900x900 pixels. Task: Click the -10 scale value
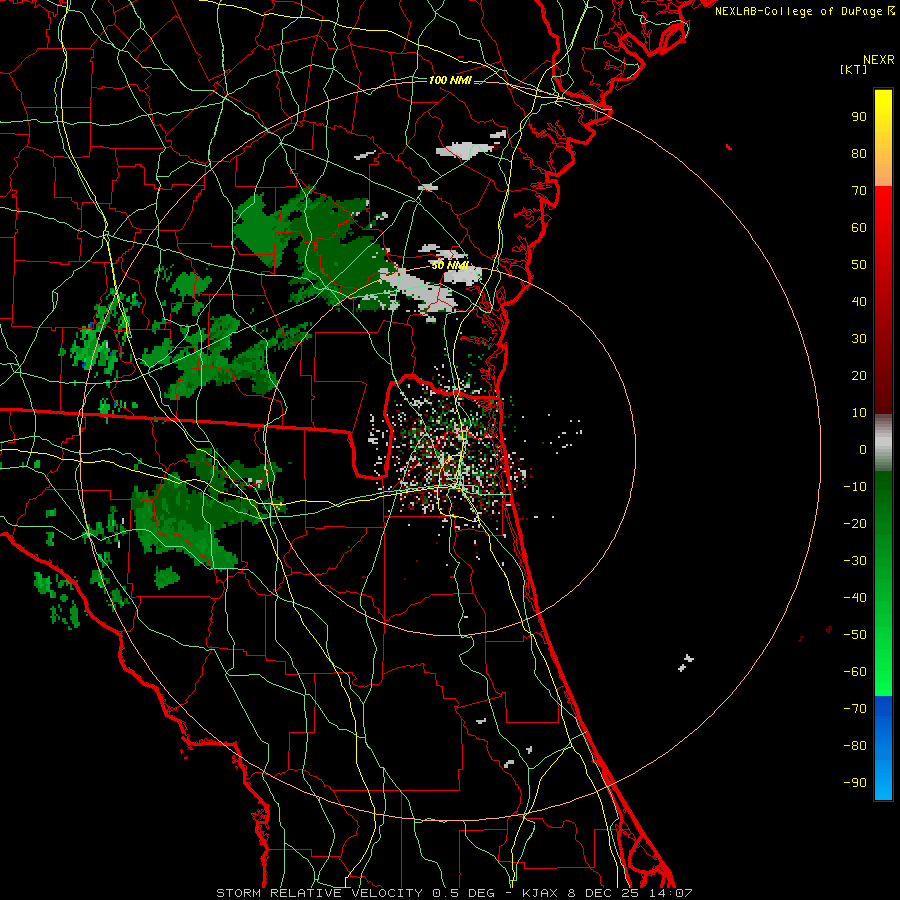click(855, 487)
